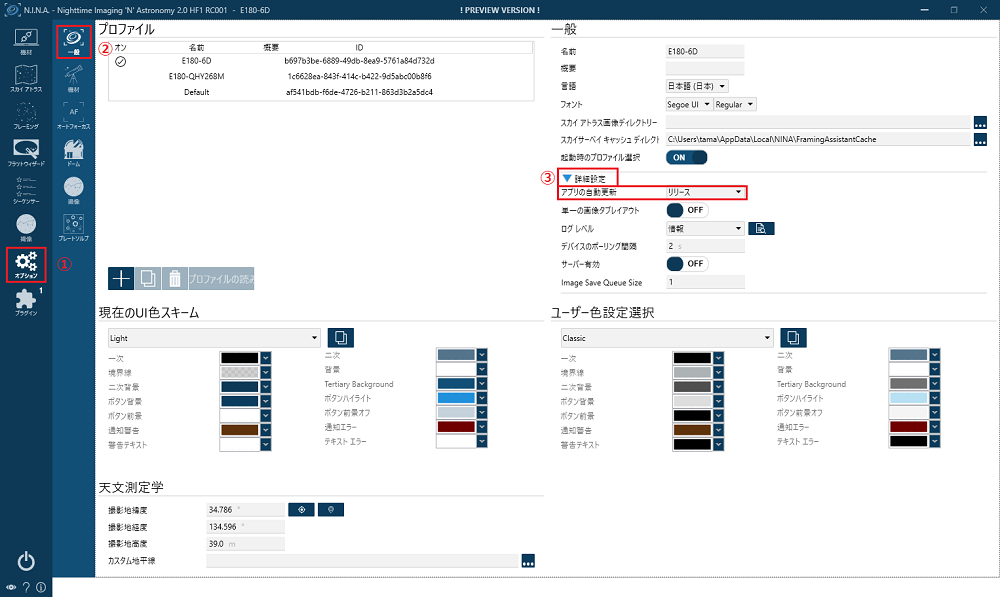Click the eye icon in the bottom-left corner
This screenshot has height=597, width=1000.
pyautogui.click(x=11, y=587)
